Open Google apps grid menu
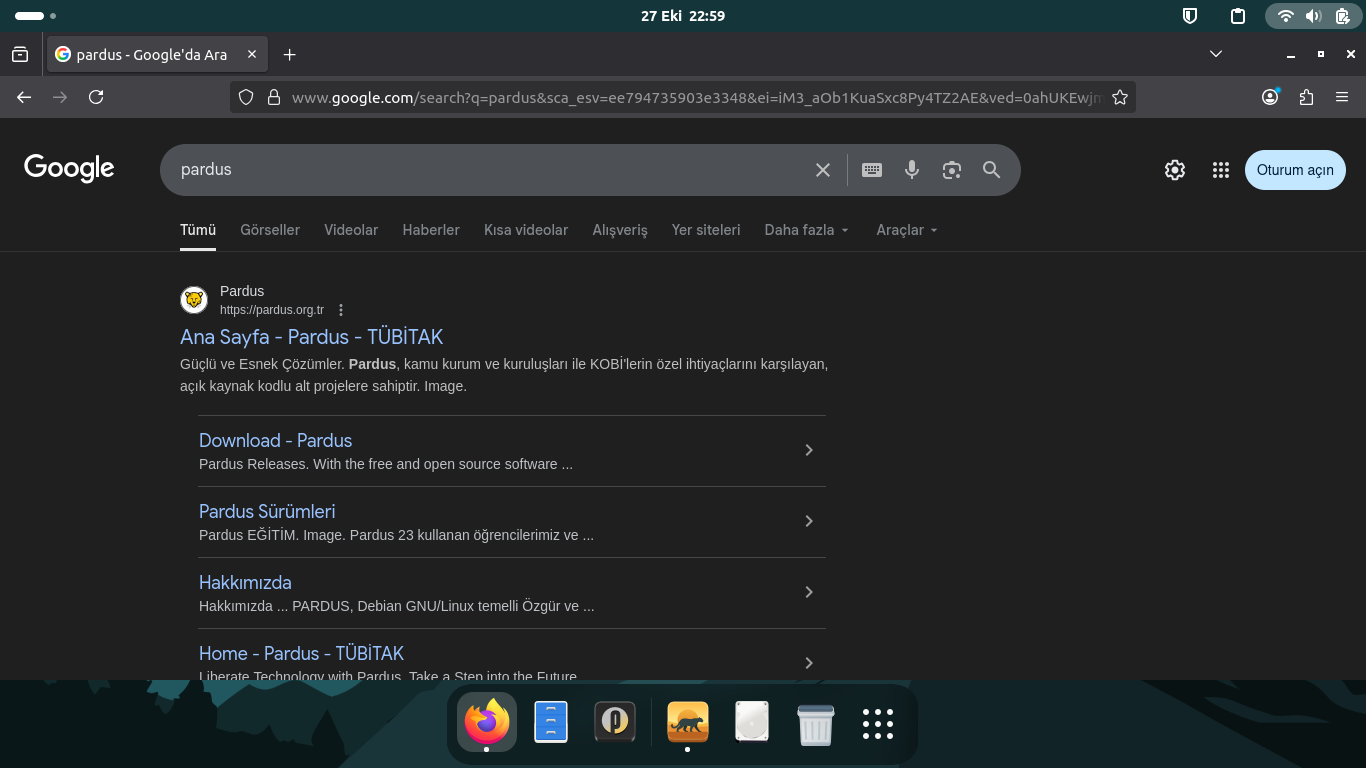 [1220, 170]
